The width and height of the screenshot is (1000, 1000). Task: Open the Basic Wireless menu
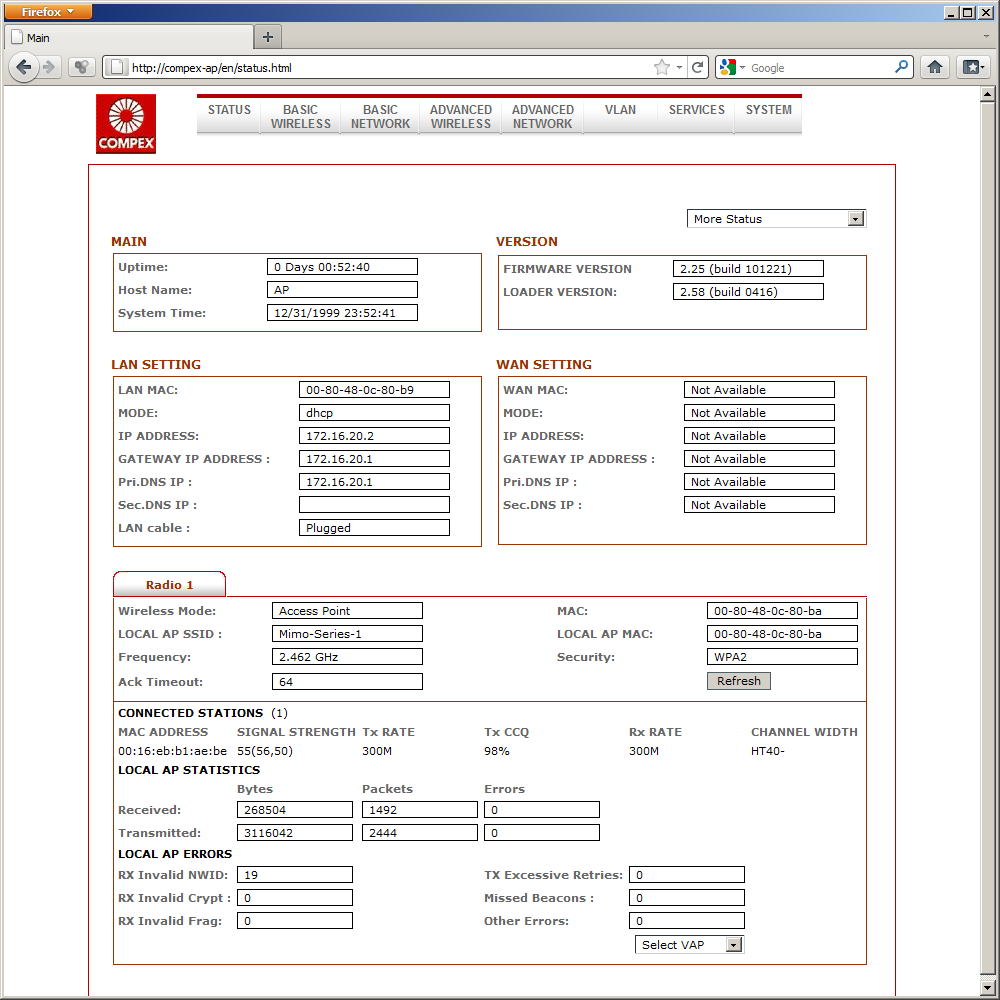tap(300, 117)
